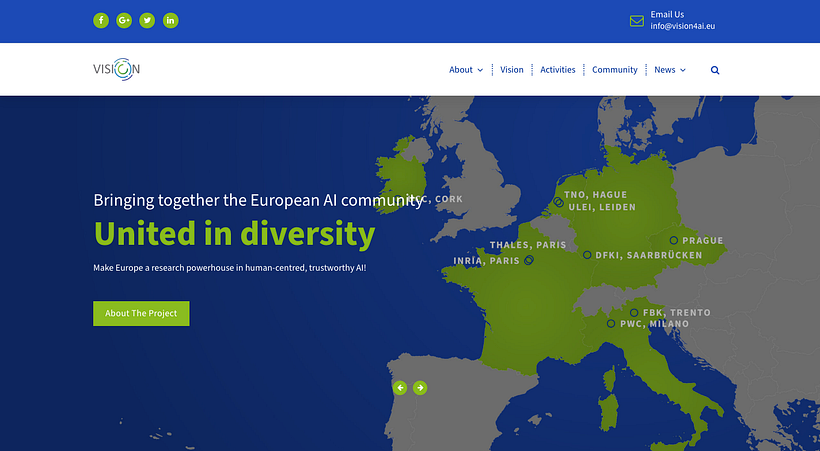The image size is (820, 451).
Task: Open the News menu item
Action: pyautogui.click(x=665, y=70)
